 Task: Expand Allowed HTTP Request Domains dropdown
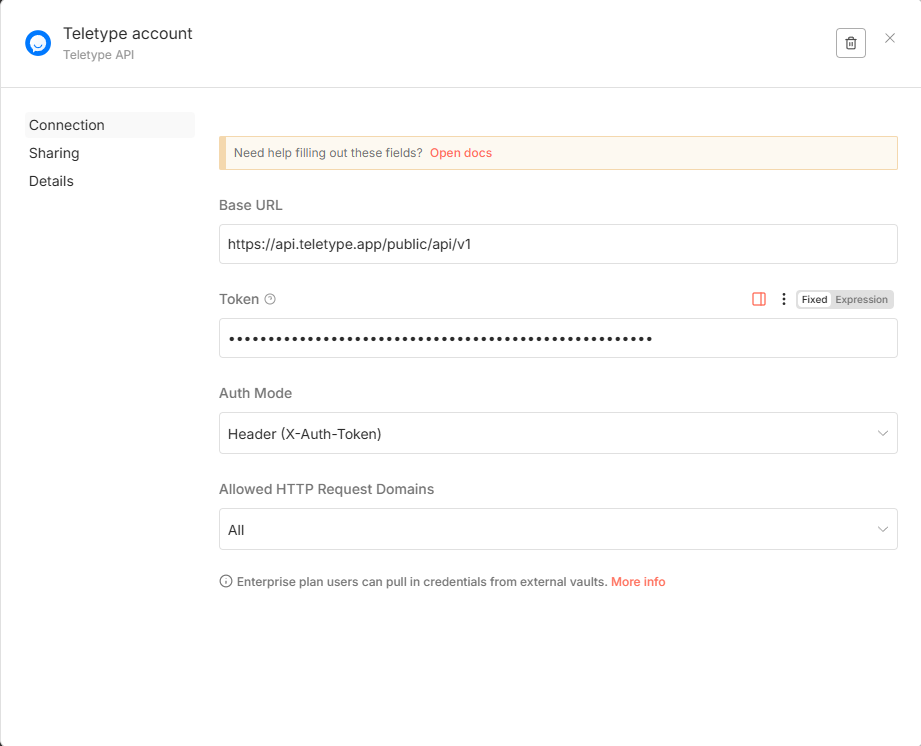558,529
